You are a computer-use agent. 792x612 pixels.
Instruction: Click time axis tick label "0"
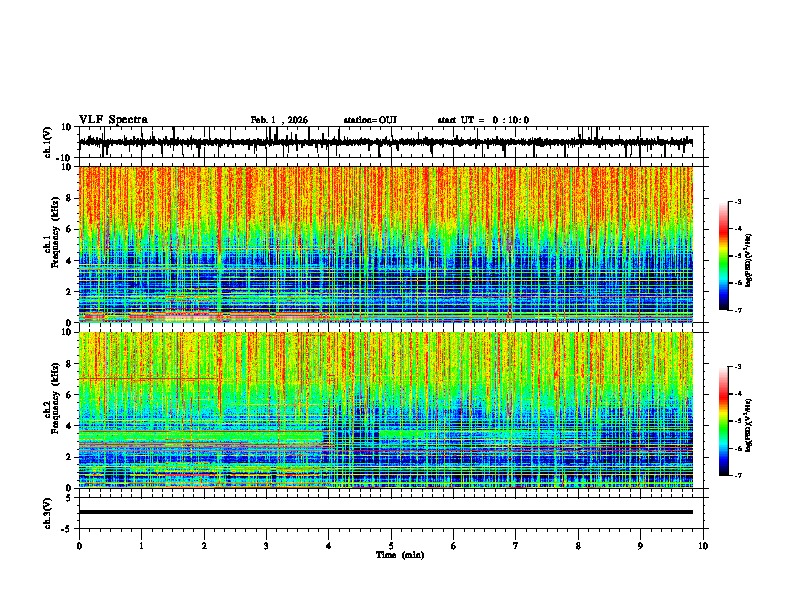pyautogui.click(x=79, y=546)
